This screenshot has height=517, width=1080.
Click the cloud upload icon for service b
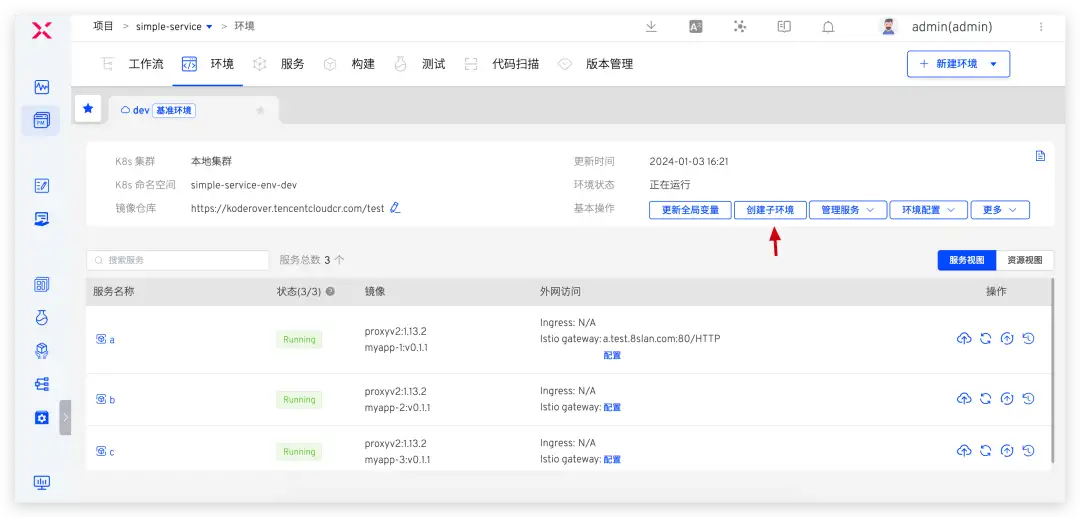(964, 399)
